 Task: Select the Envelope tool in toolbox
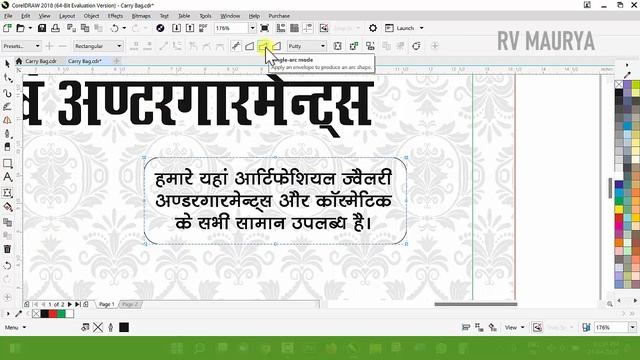(7, 193)
